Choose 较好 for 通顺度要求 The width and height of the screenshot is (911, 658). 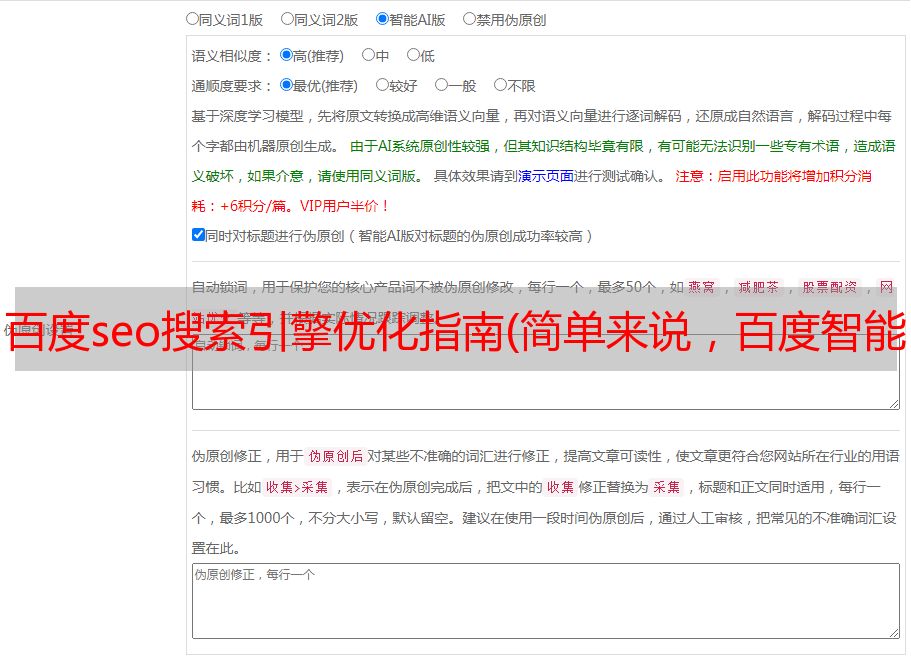(x=382, y=85)
